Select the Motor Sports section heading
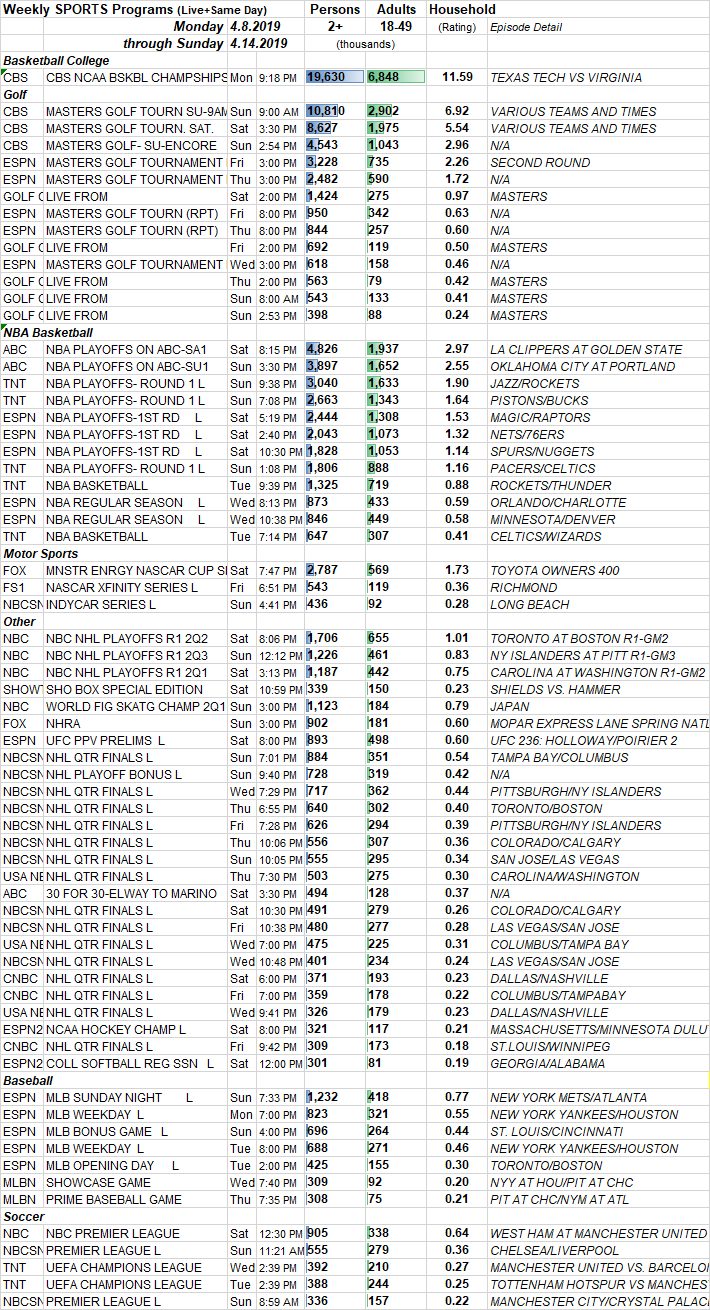710x1310 pixels. tap(41, 553)
